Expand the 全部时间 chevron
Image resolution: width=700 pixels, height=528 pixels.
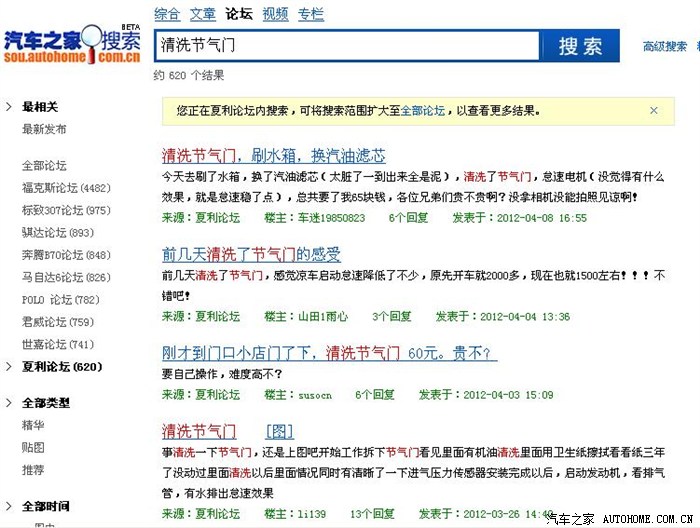9,506
